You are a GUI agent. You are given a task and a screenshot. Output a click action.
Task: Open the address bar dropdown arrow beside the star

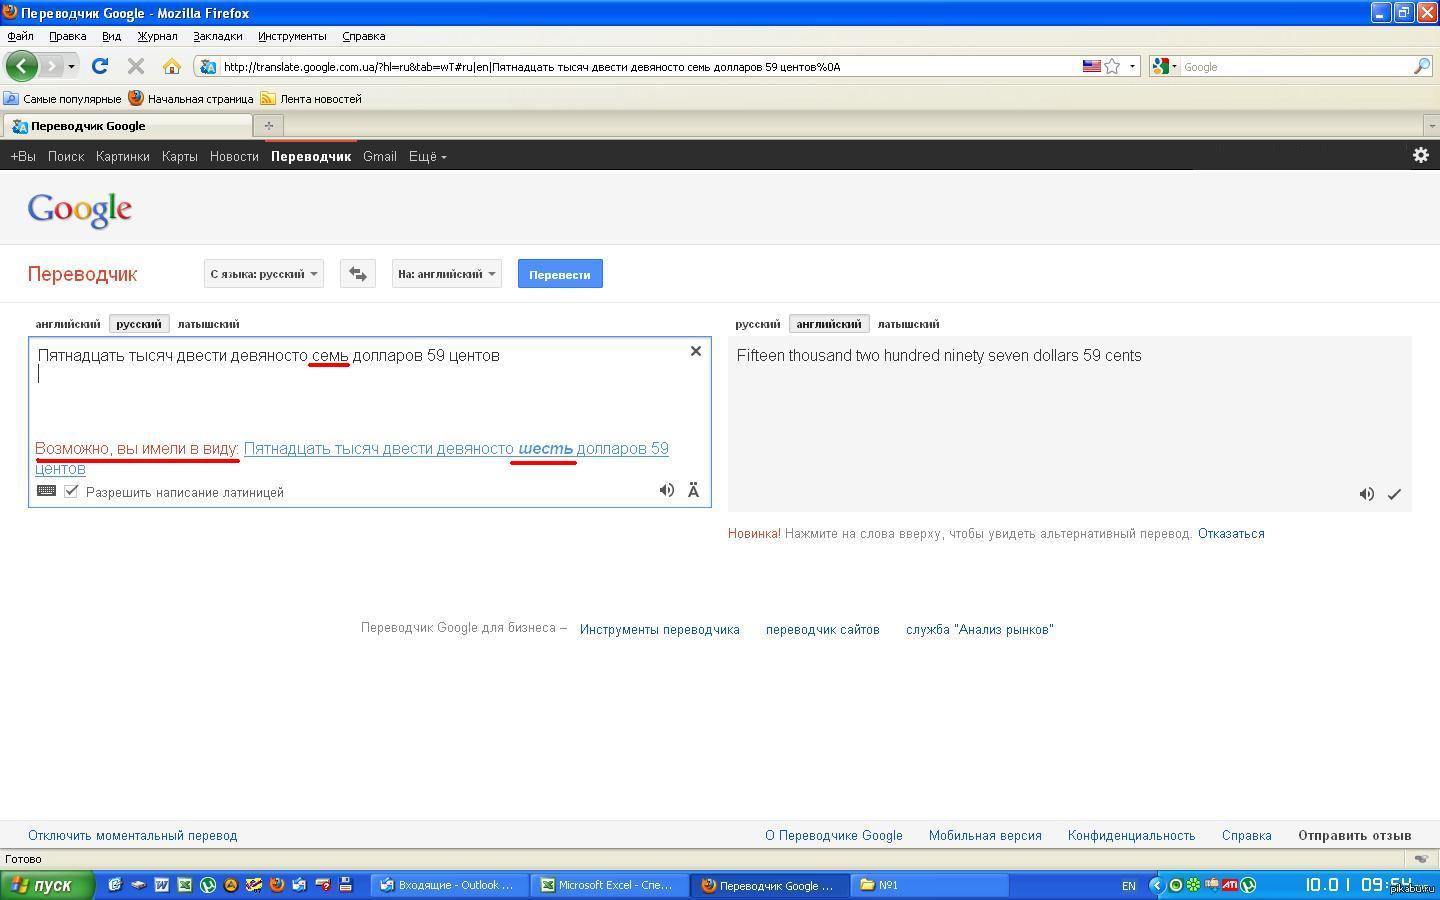(x=1132, y=67)
